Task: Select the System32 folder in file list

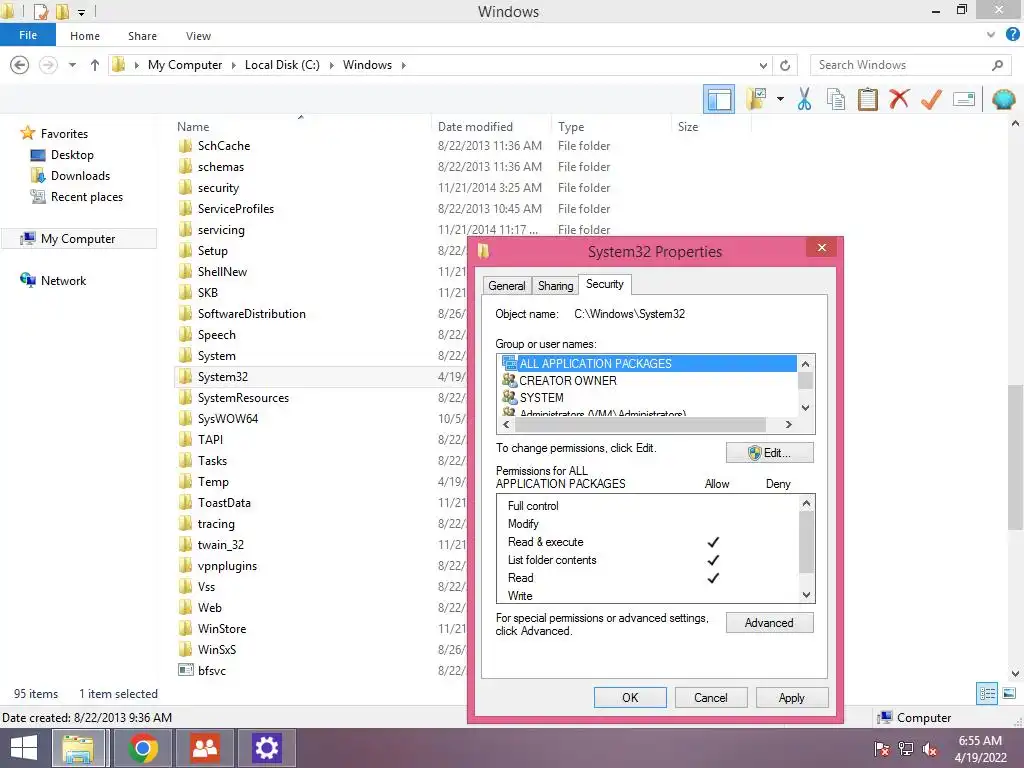Action: pyautogui.click(x=223, y=377)
